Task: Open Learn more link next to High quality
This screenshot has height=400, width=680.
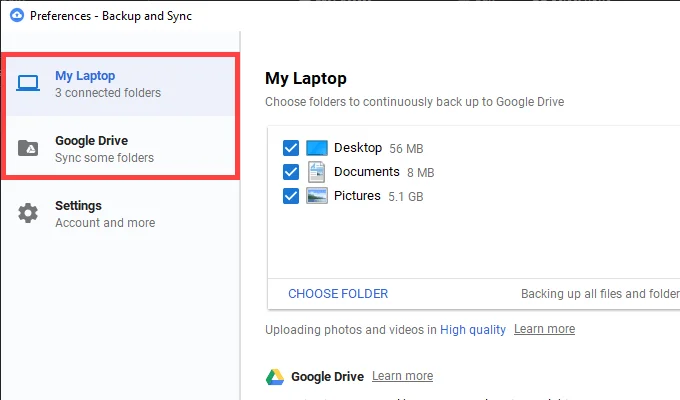Action: (544, 329)
